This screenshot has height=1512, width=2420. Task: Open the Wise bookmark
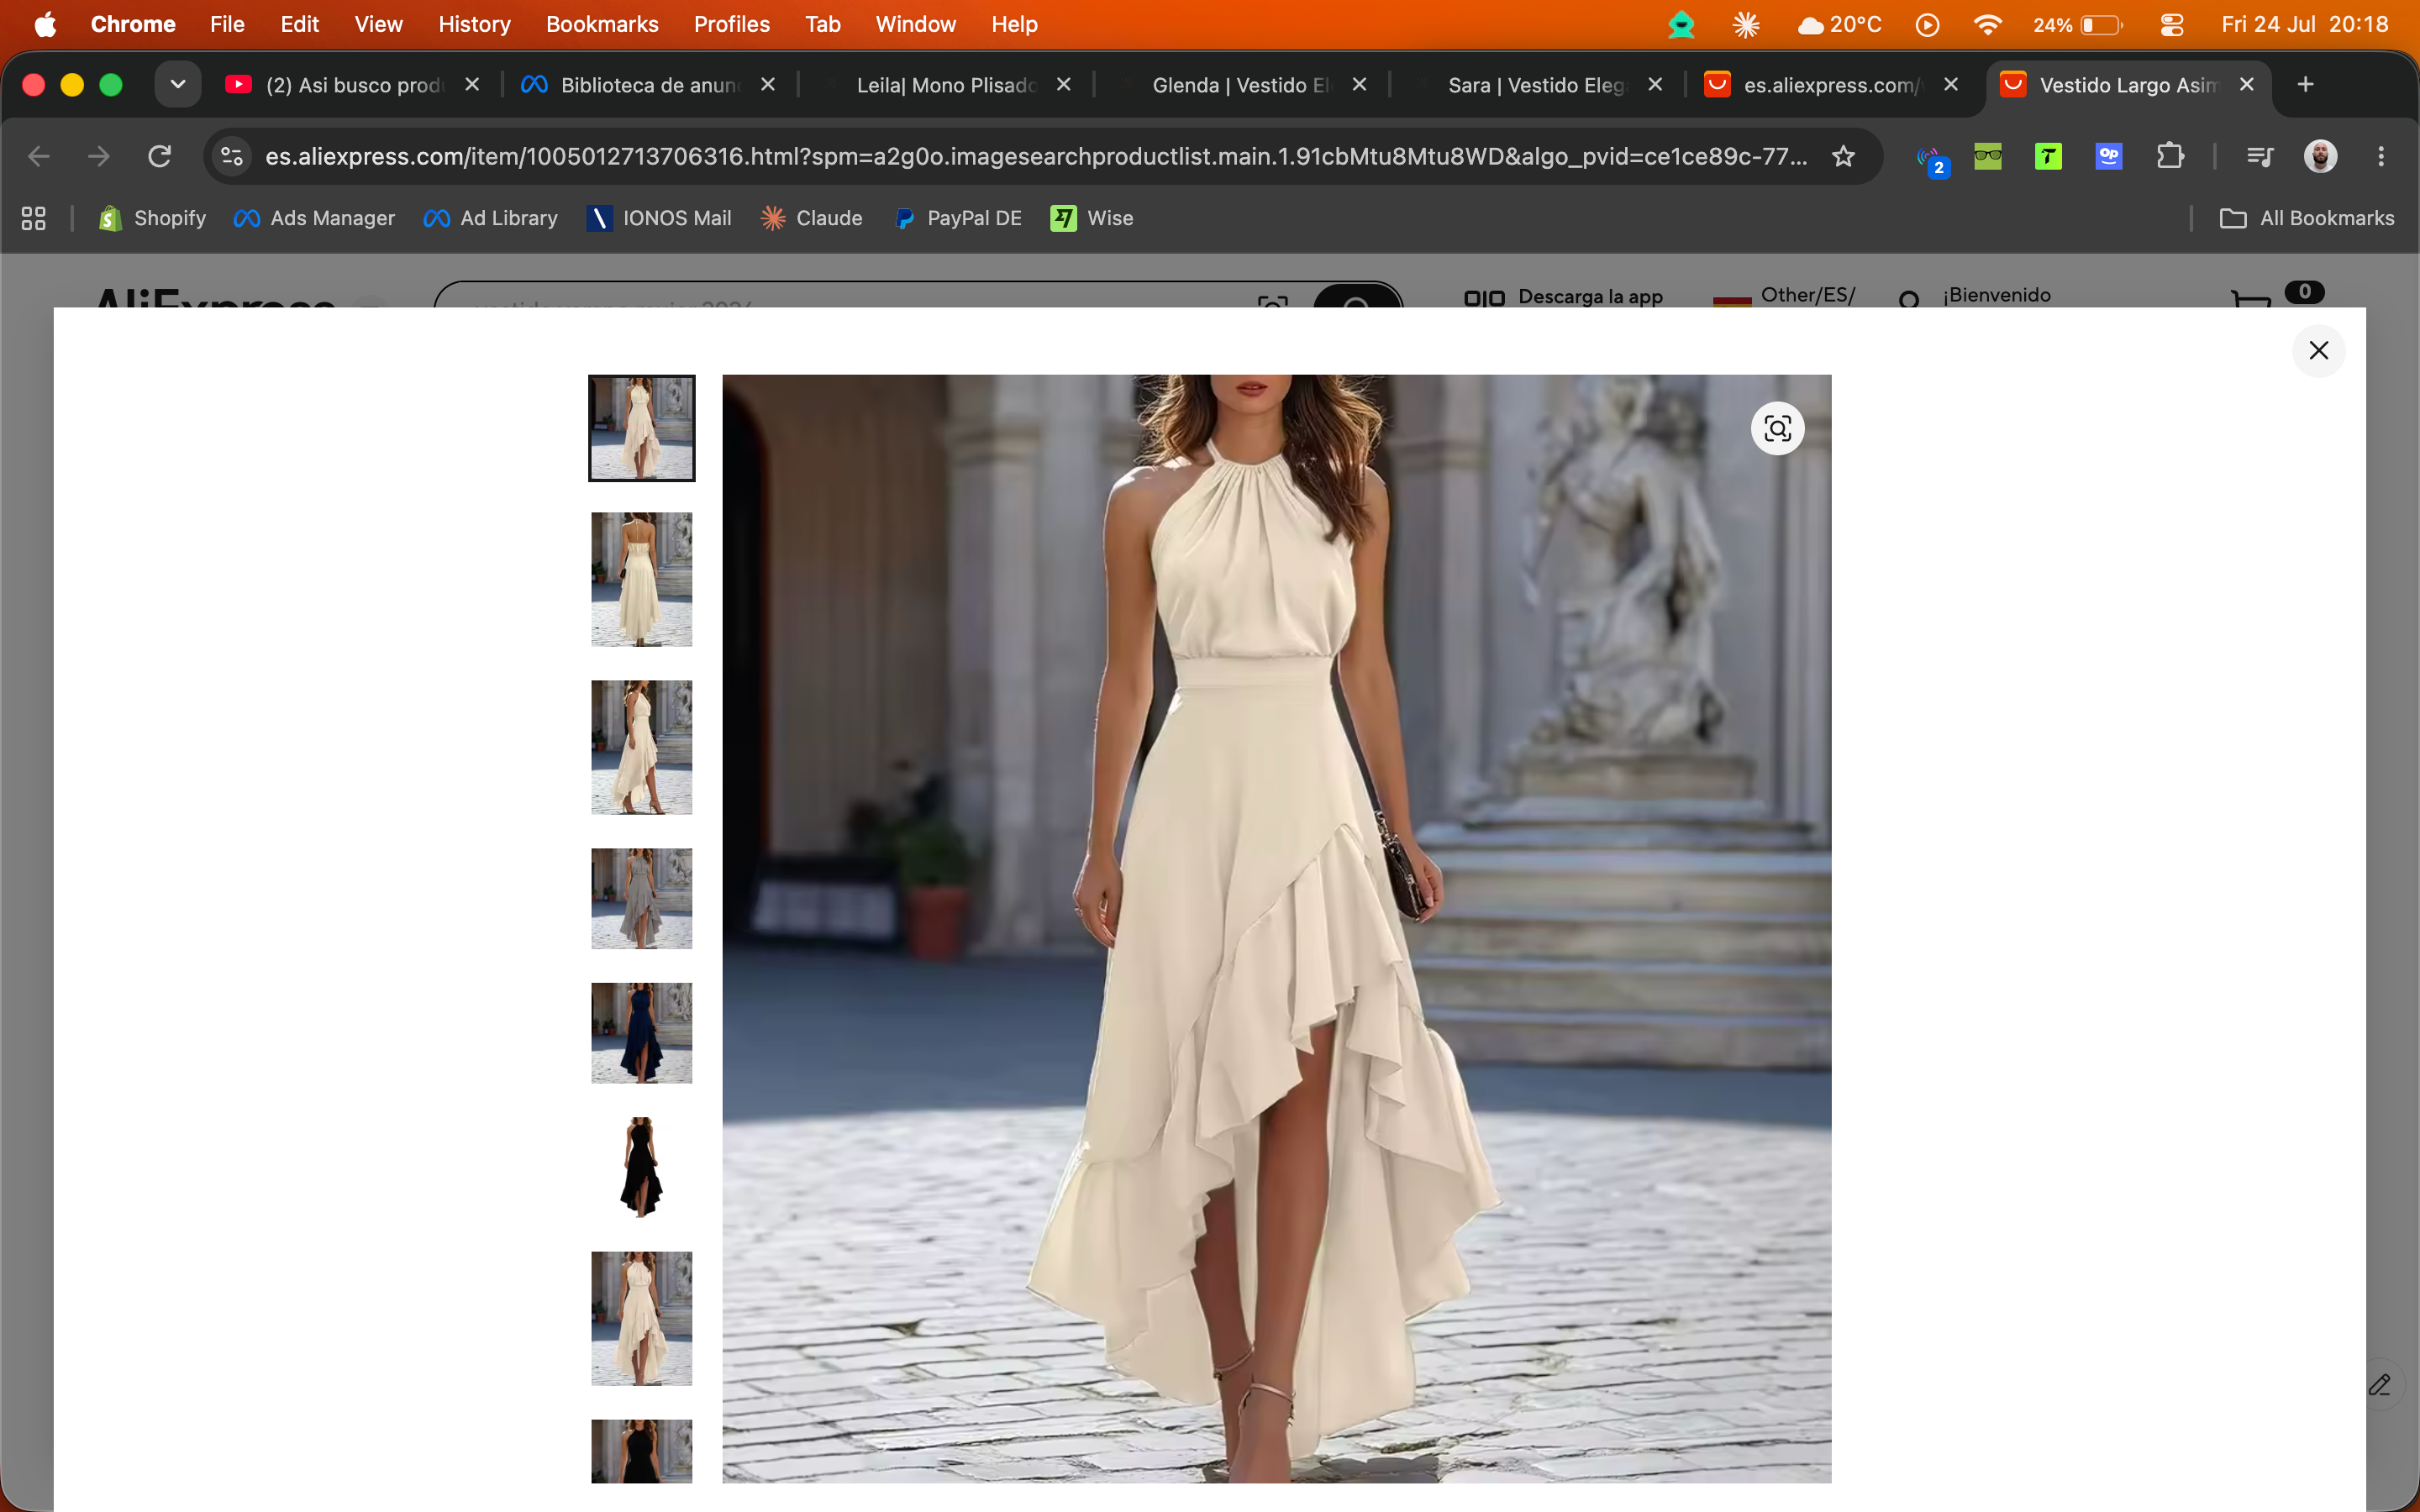click(1092, 218)
